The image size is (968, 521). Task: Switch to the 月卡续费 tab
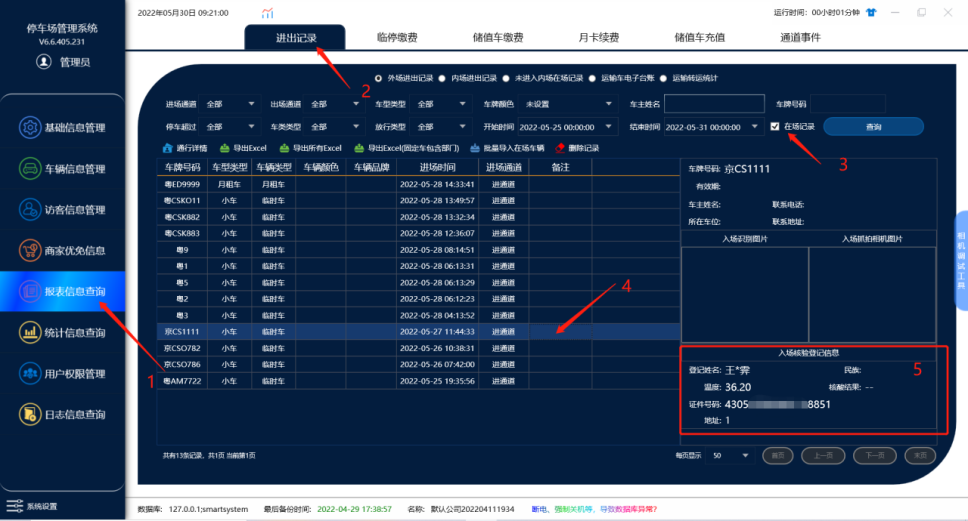pyautogui.click(x=598, y=38)
